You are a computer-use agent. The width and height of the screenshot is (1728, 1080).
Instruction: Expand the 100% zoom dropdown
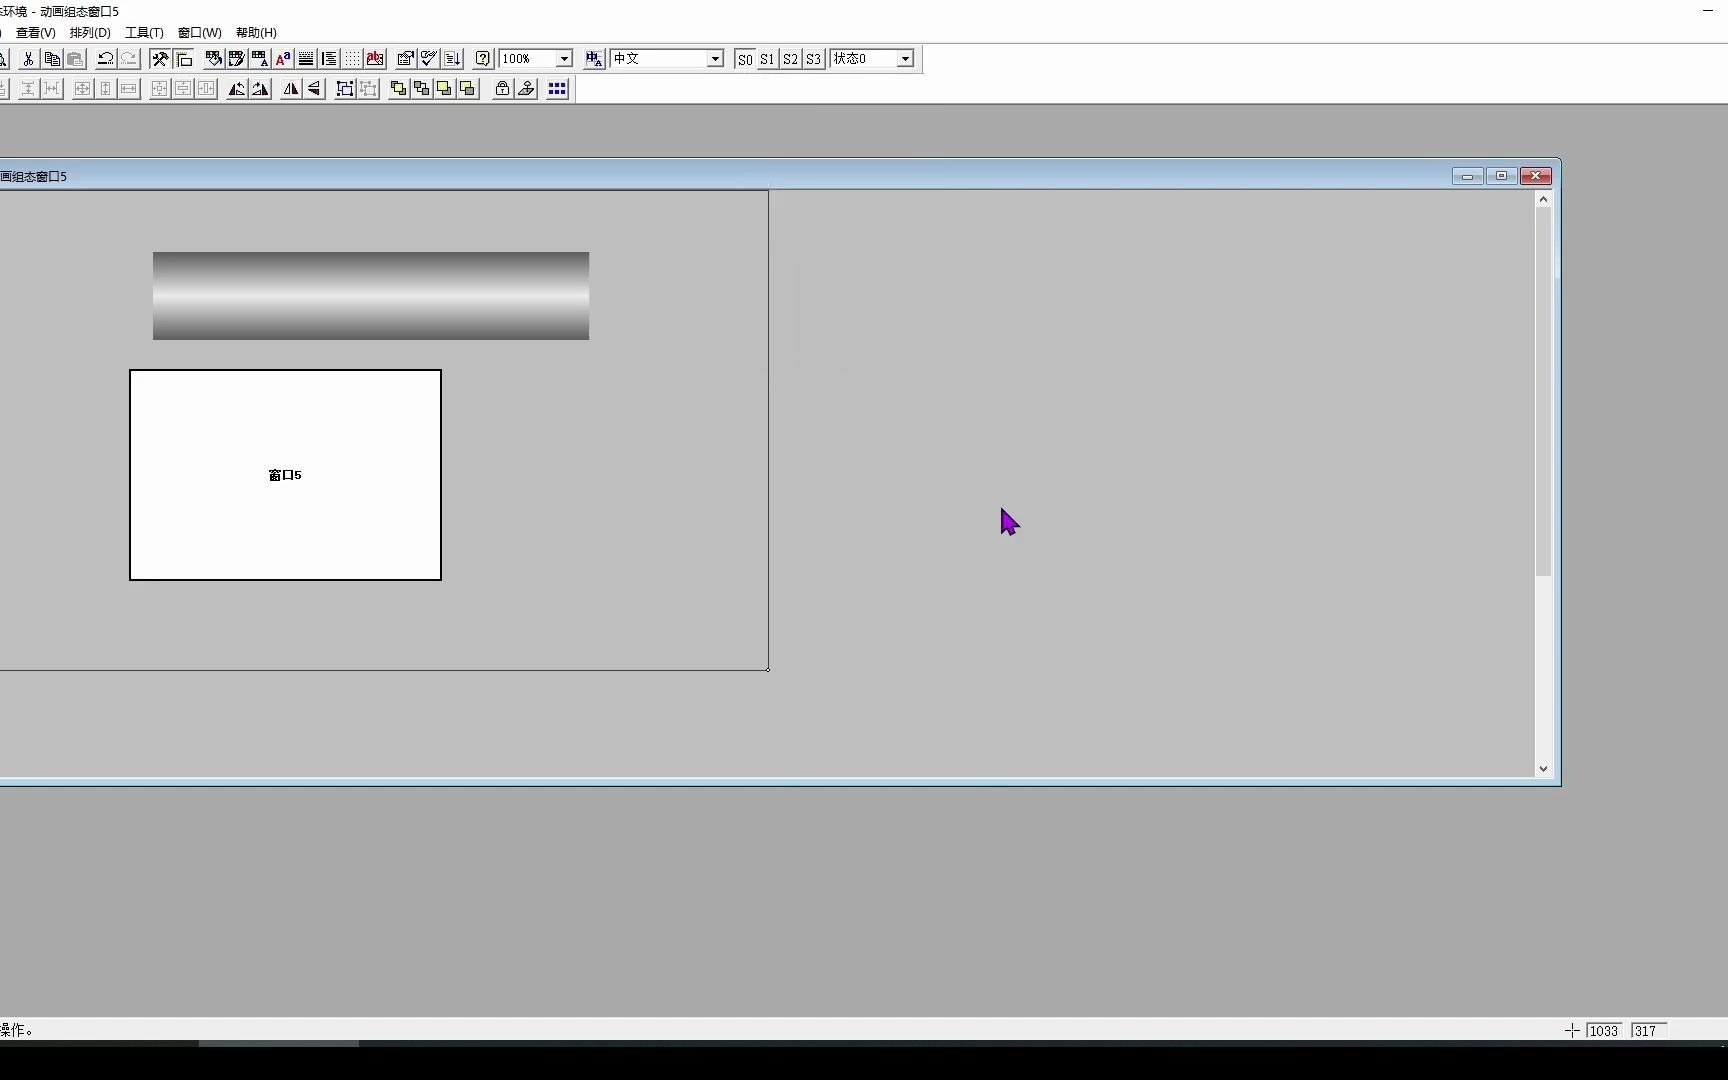point(564,59)
